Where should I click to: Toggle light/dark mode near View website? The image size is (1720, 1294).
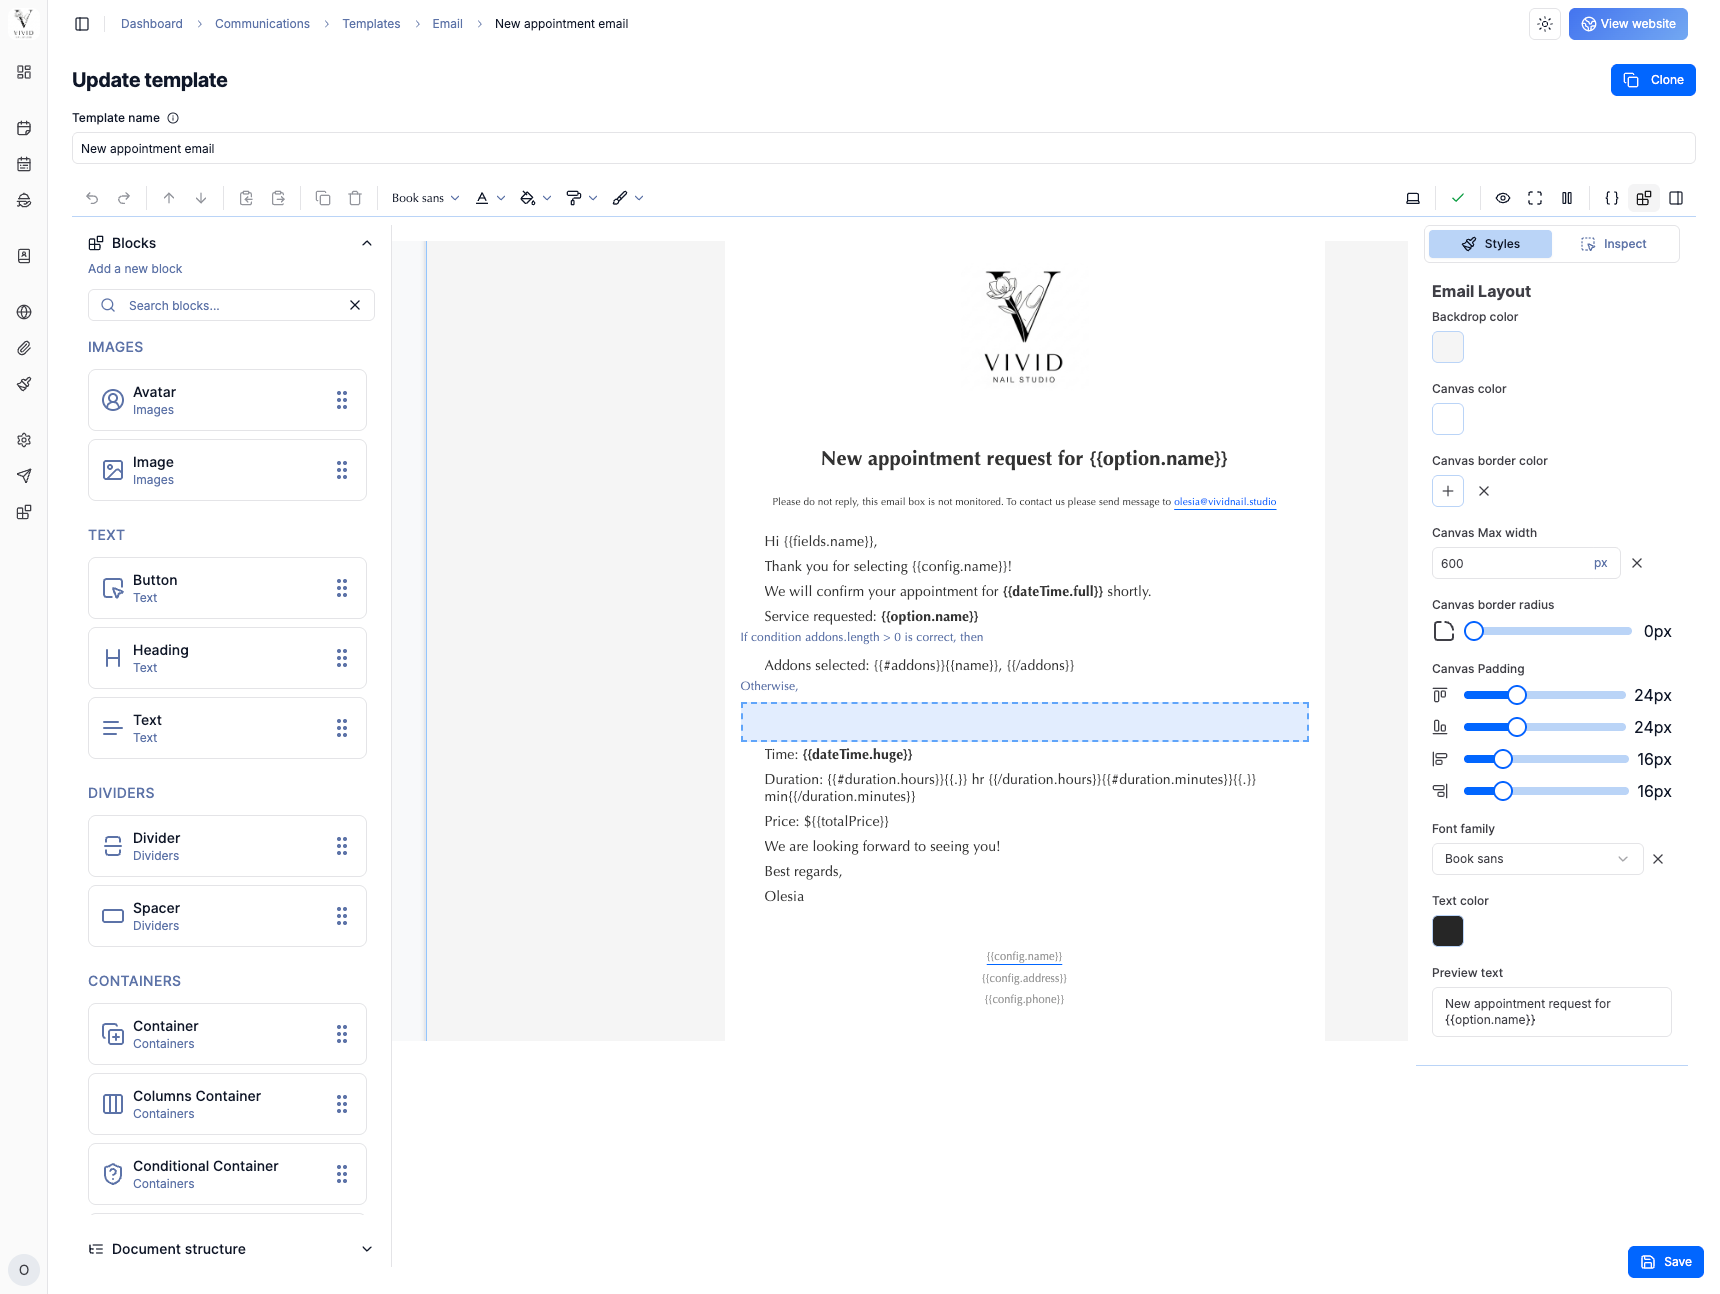[x=1544, y=23]
